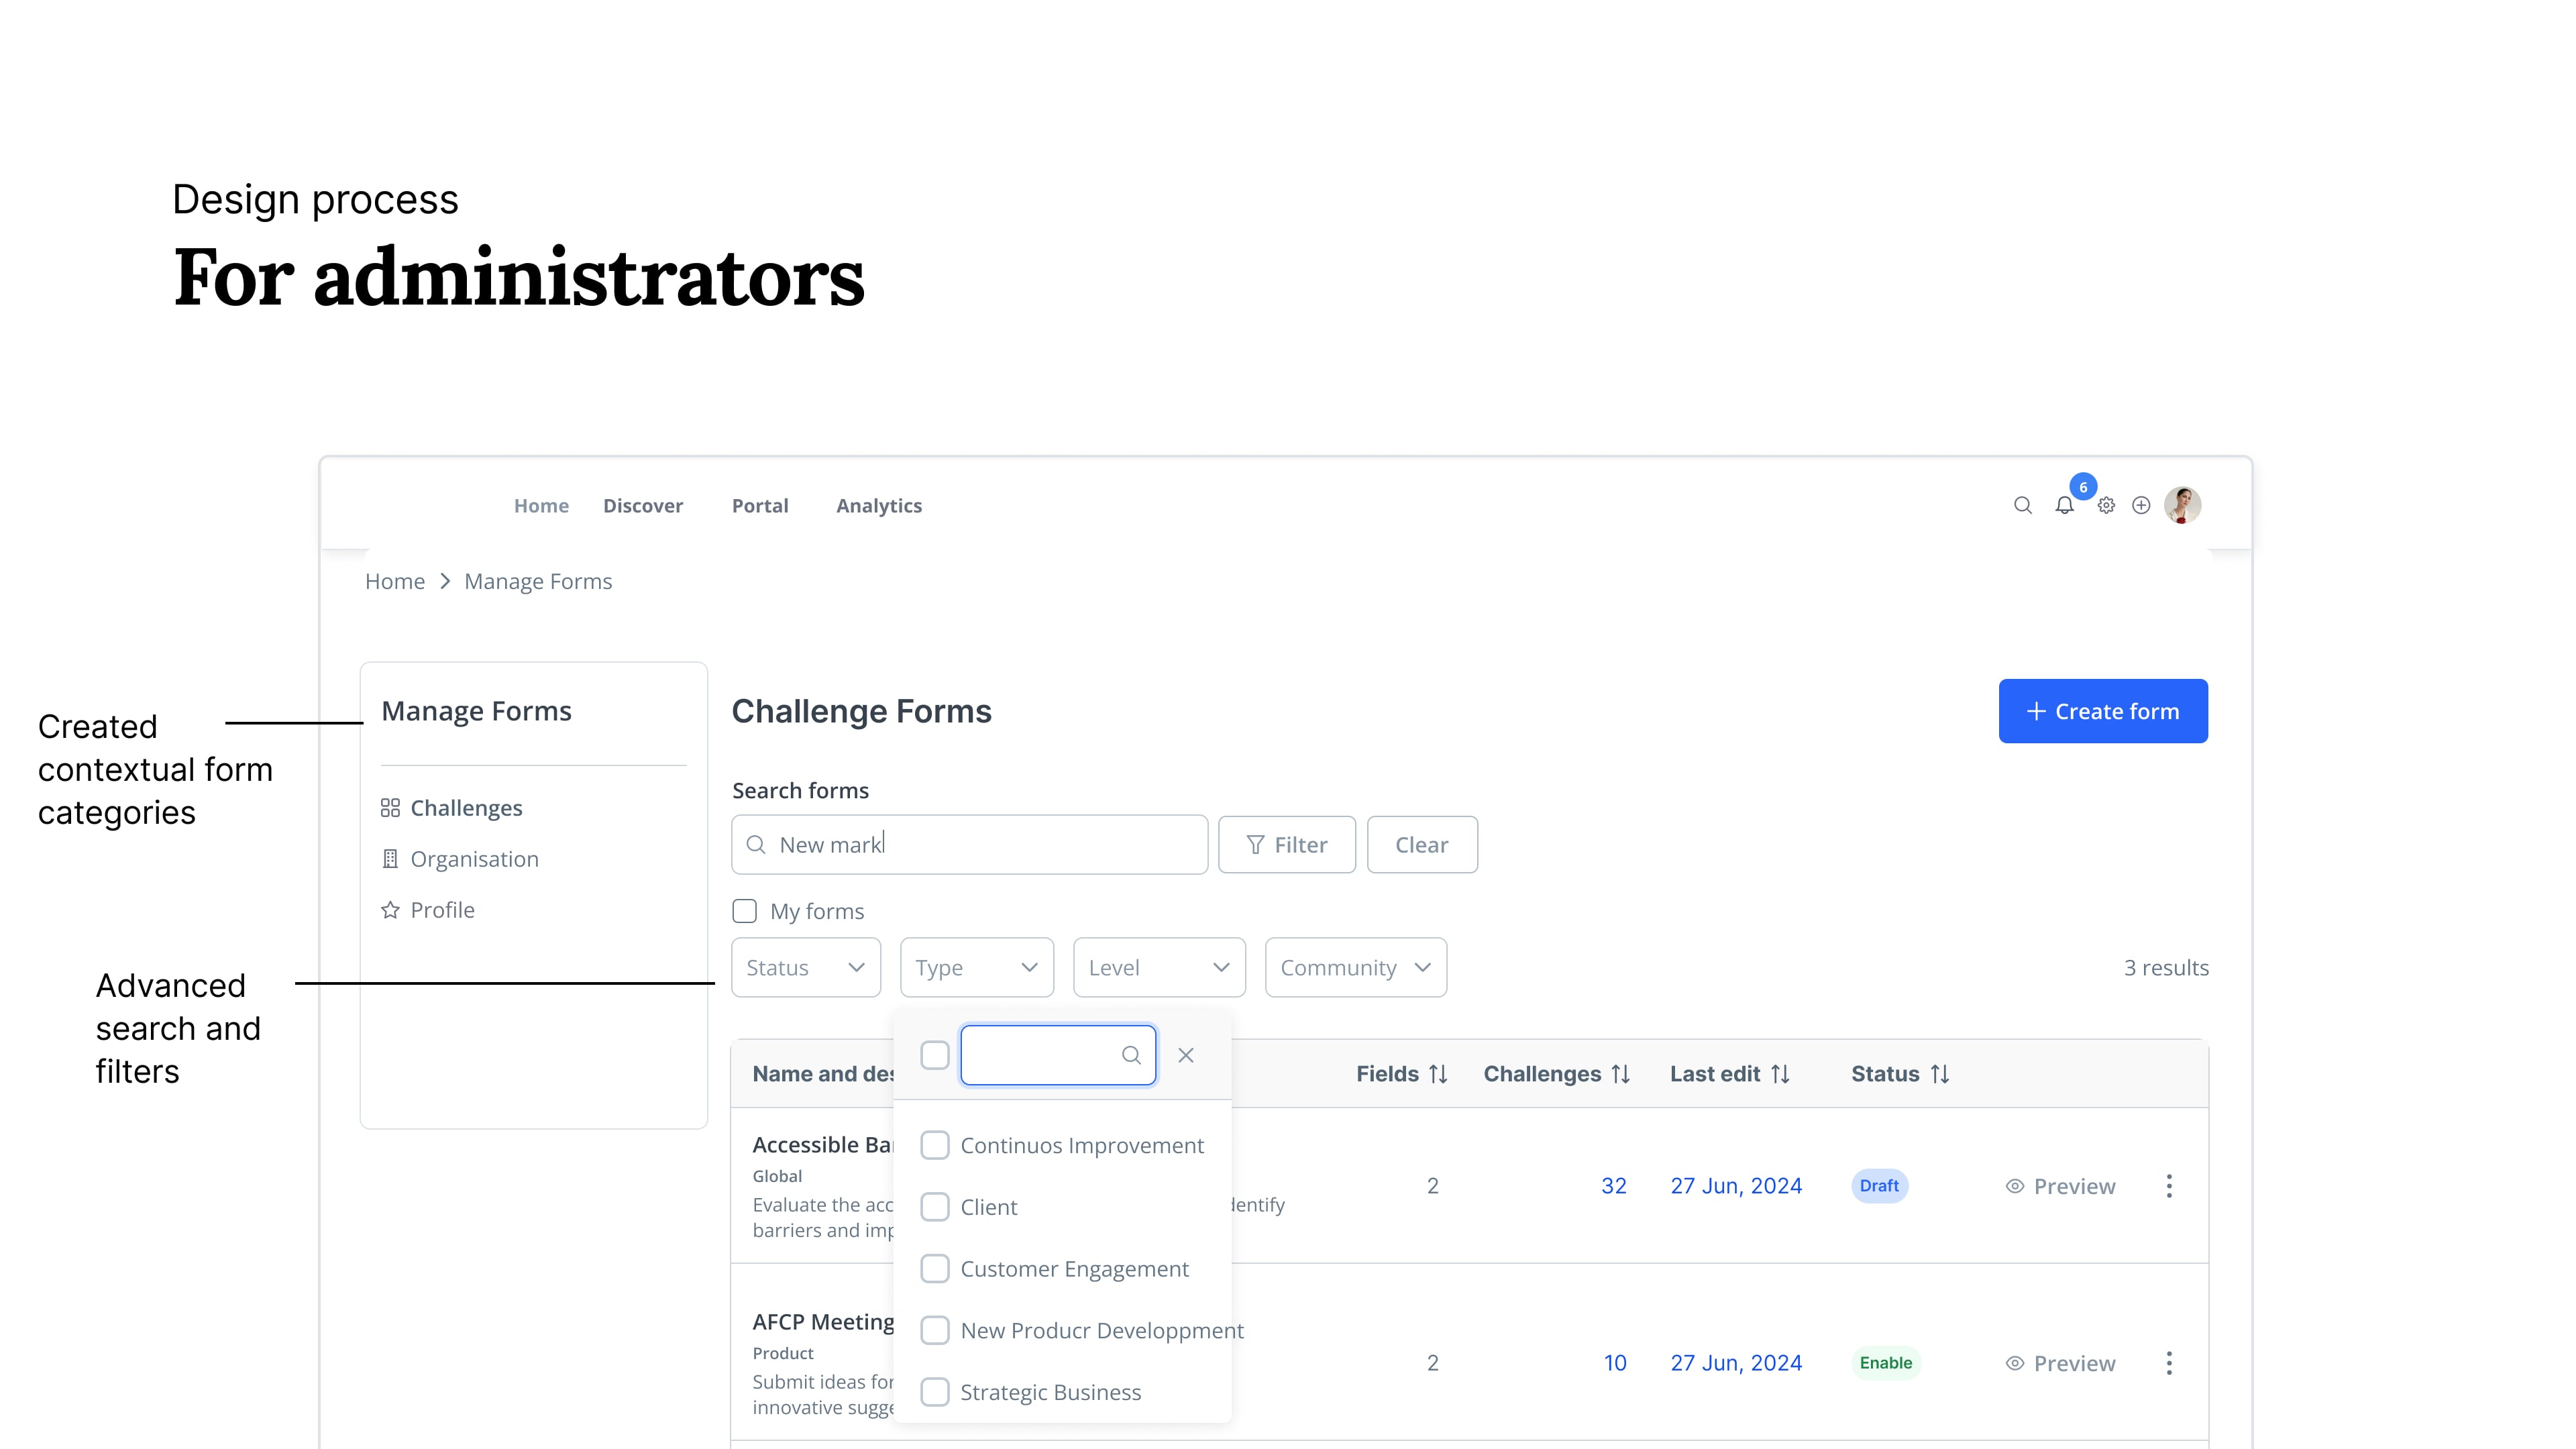Screen dimensions: 2576x1449
Task: Go to the Analytics nav item
Action: pos(879,506)
